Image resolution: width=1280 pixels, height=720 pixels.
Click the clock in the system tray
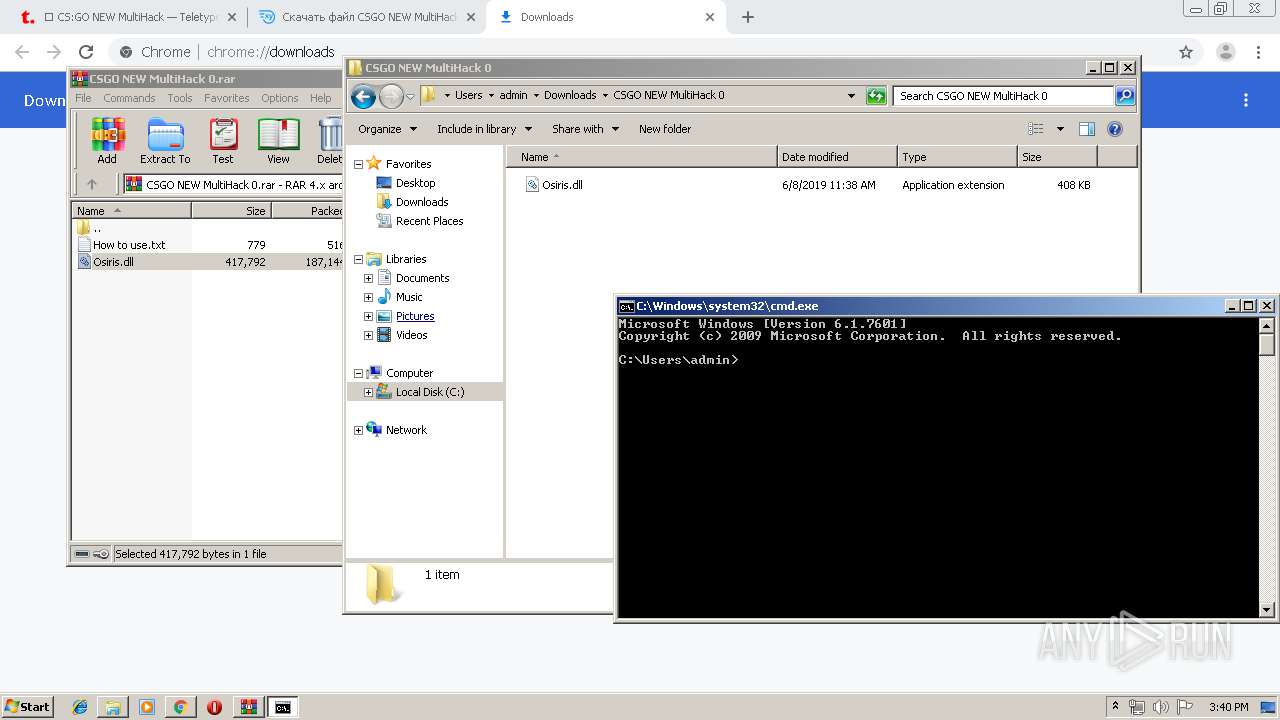(1228, 707)
